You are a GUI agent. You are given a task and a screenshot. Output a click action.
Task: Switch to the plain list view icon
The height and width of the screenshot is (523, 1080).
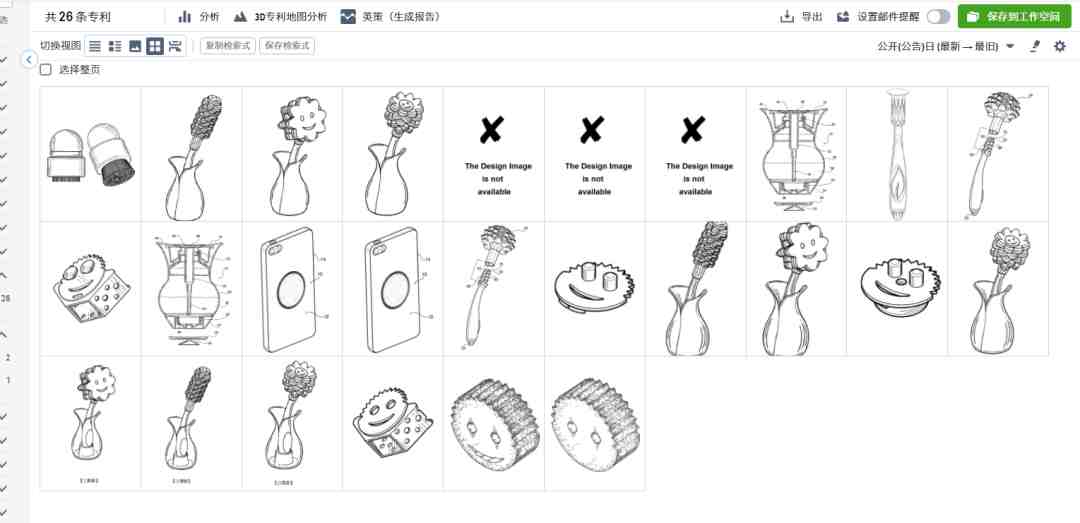click(95, 46)
